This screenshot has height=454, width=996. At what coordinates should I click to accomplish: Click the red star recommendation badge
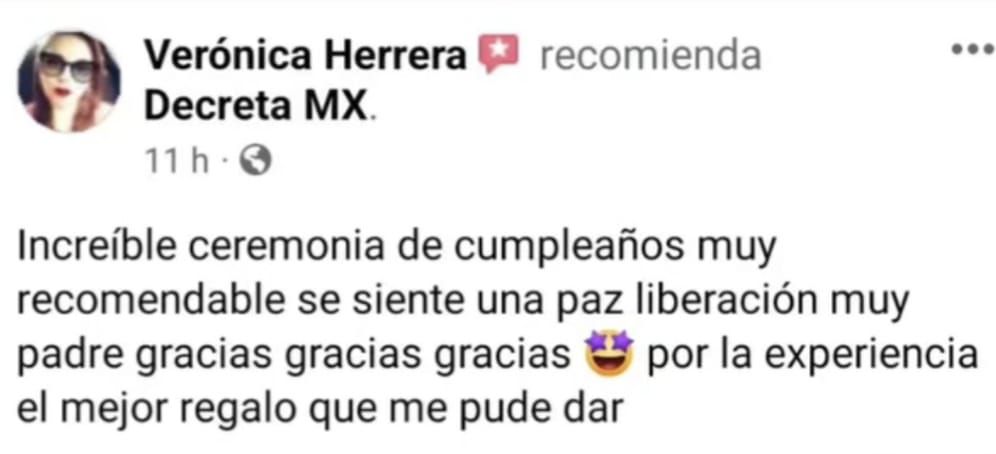(499, 53)
